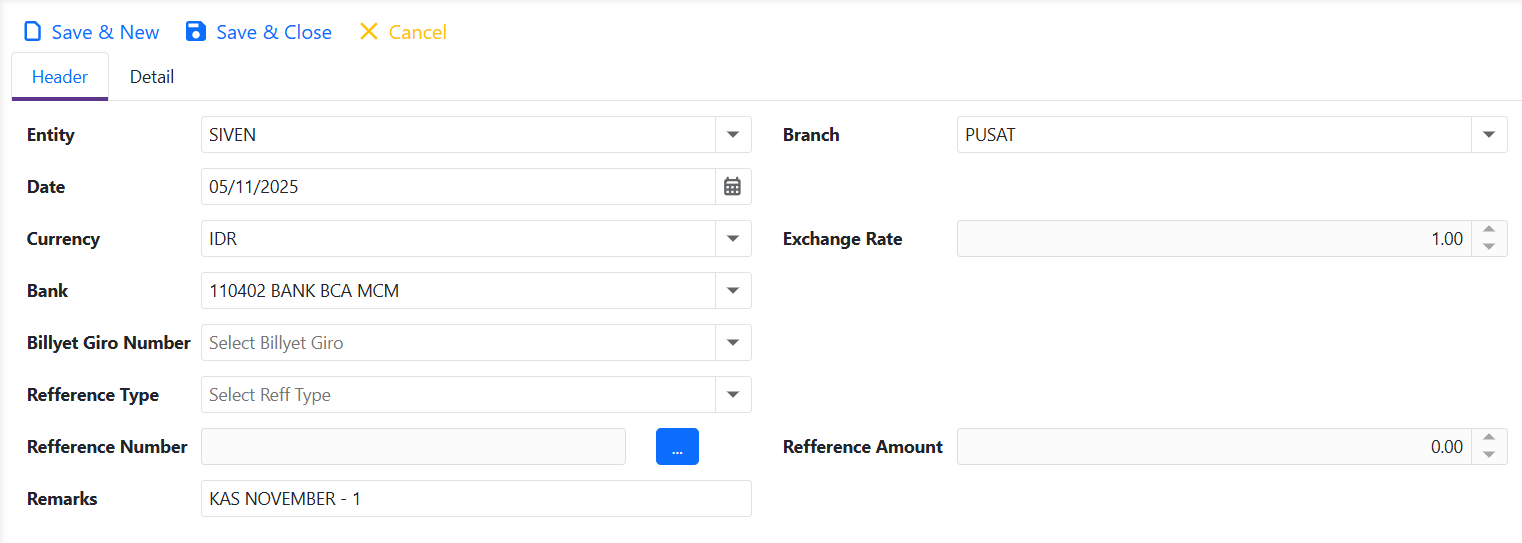
Task: Expand the Currency dropdown arrow
Action: click(x=733, y=239)
